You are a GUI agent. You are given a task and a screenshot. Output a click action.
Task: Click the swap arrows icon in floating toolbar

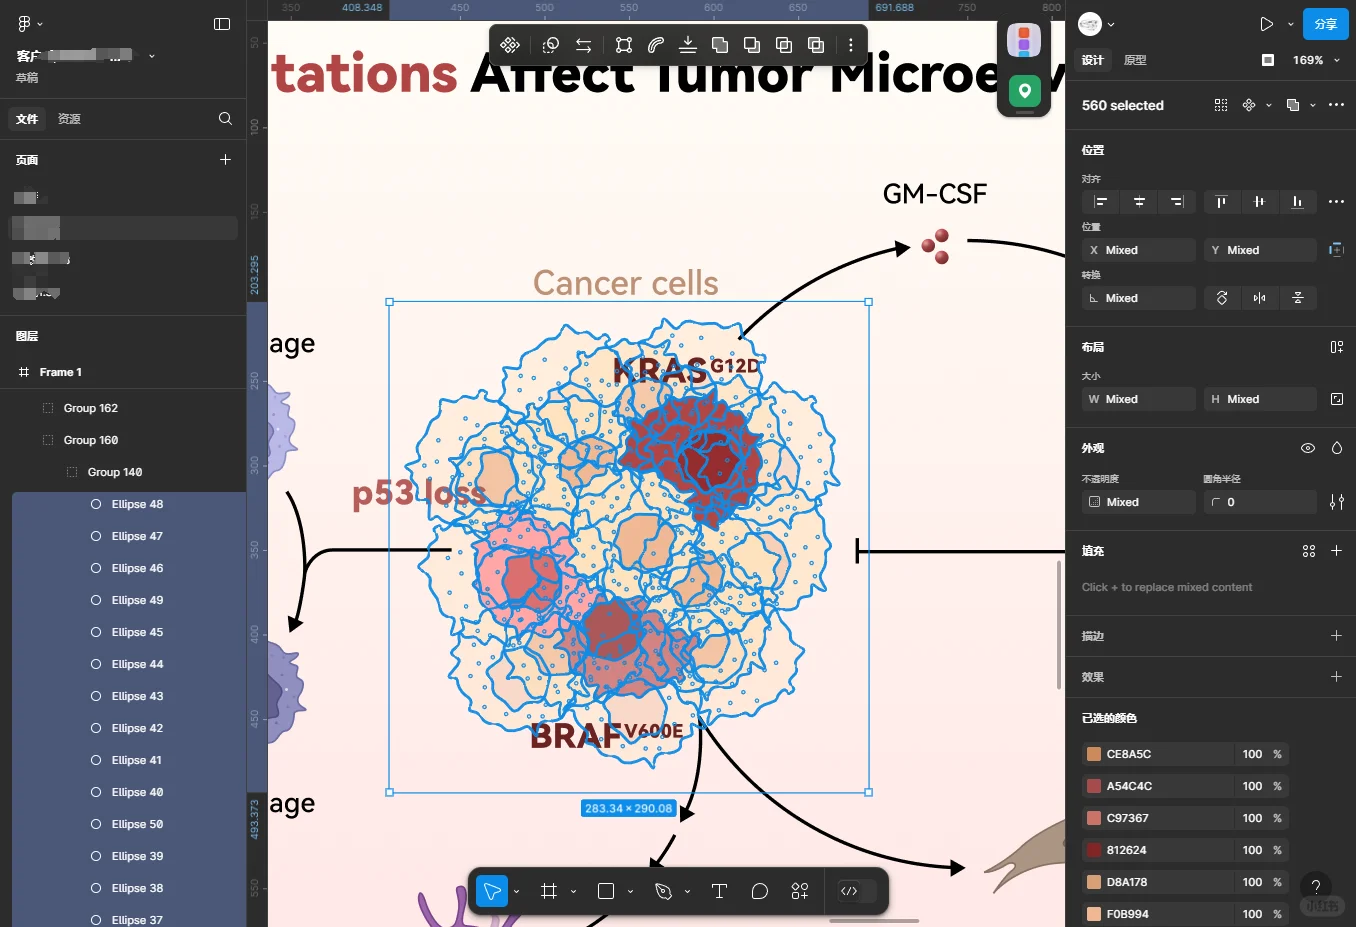(x=584, y=45)
